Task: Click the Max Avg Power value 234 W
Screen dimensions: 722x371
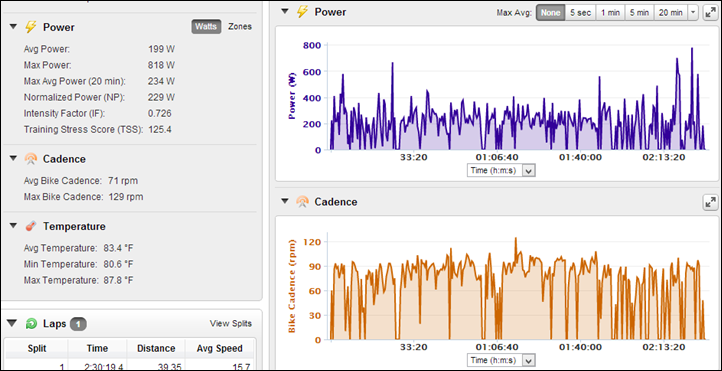Action: pyautogui.click(x=162, y=81)
